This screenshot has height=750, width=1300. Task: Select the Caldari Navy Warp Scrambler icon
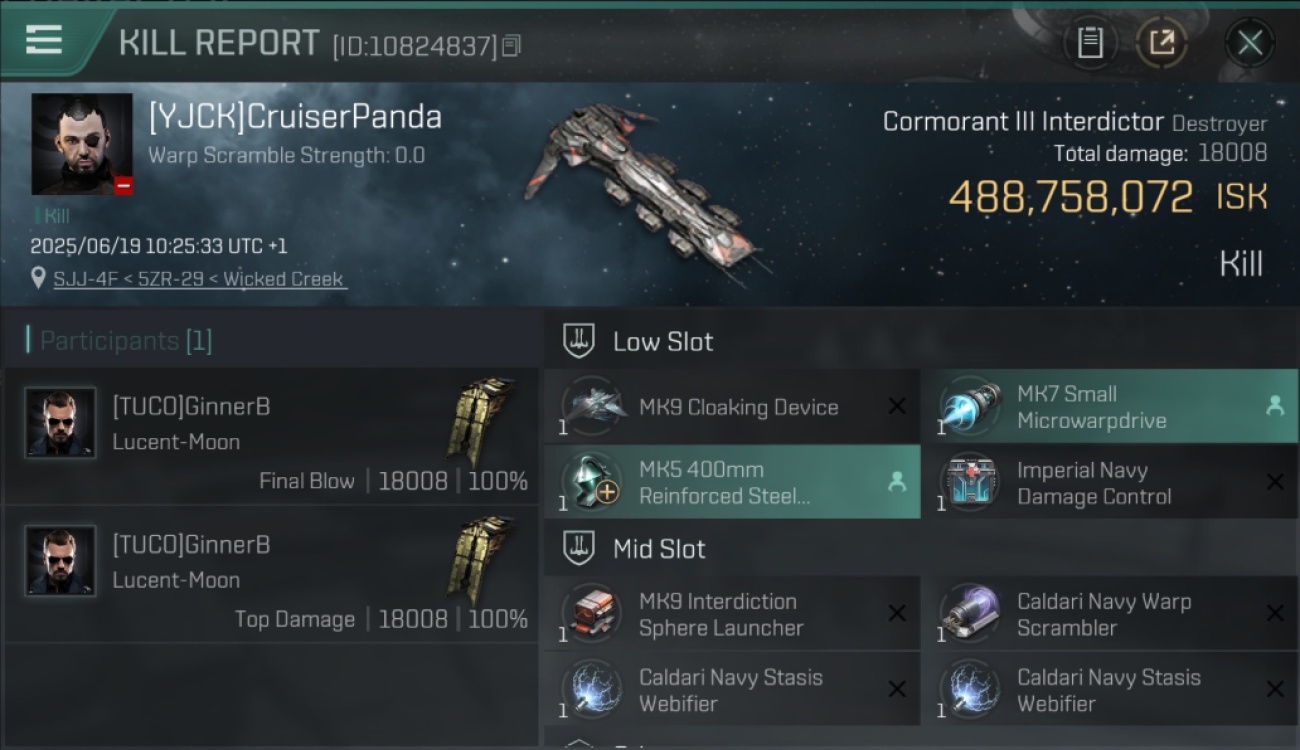click(x=970, y=614)
